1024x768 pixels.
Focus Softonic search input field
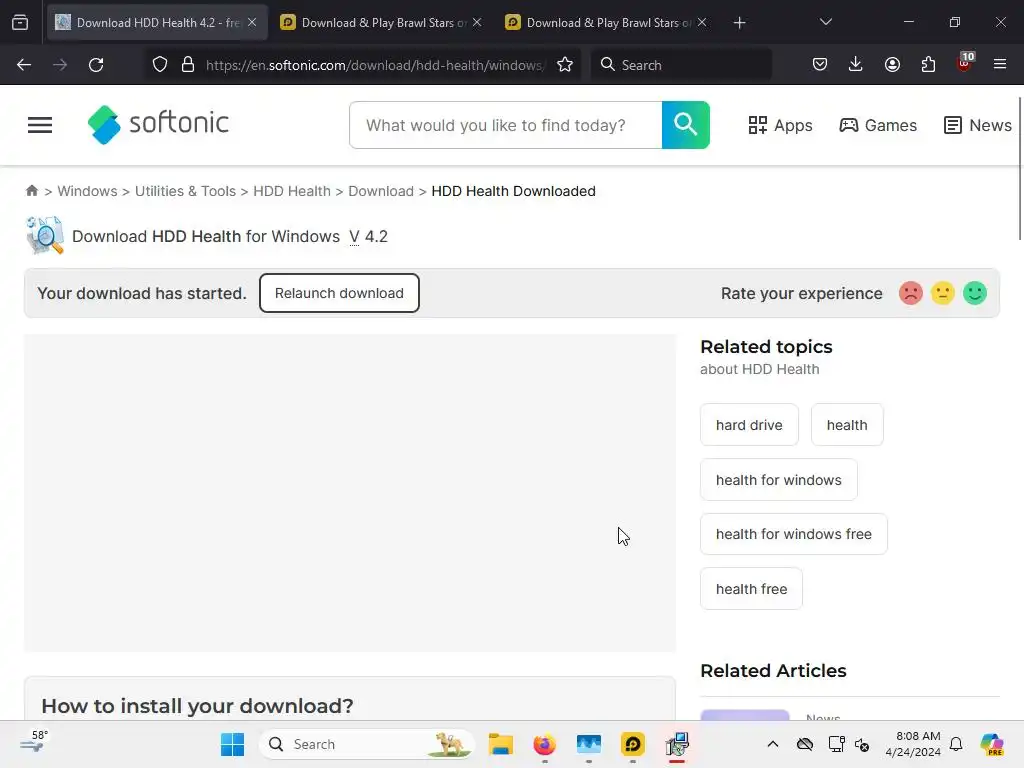coord(506,125)
